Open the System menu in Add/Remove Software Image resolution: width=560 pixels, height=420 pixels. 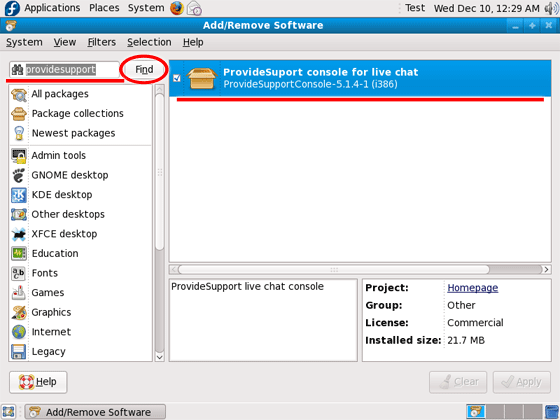(24, 42)
